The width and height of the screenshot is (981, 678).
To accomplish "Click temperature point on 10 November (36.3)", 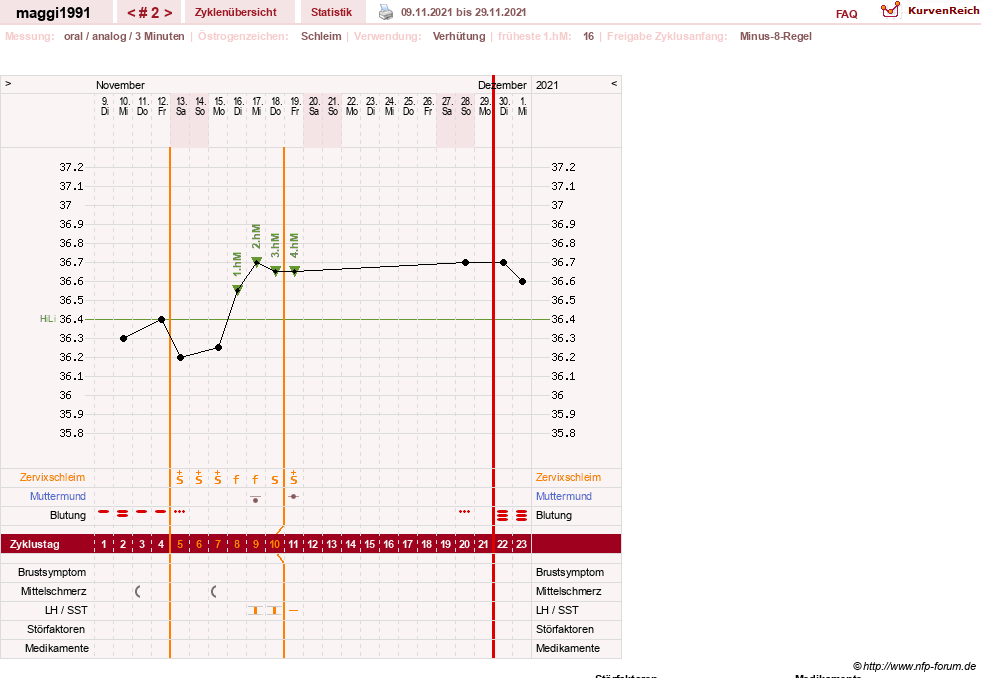I will coord(123,338).
